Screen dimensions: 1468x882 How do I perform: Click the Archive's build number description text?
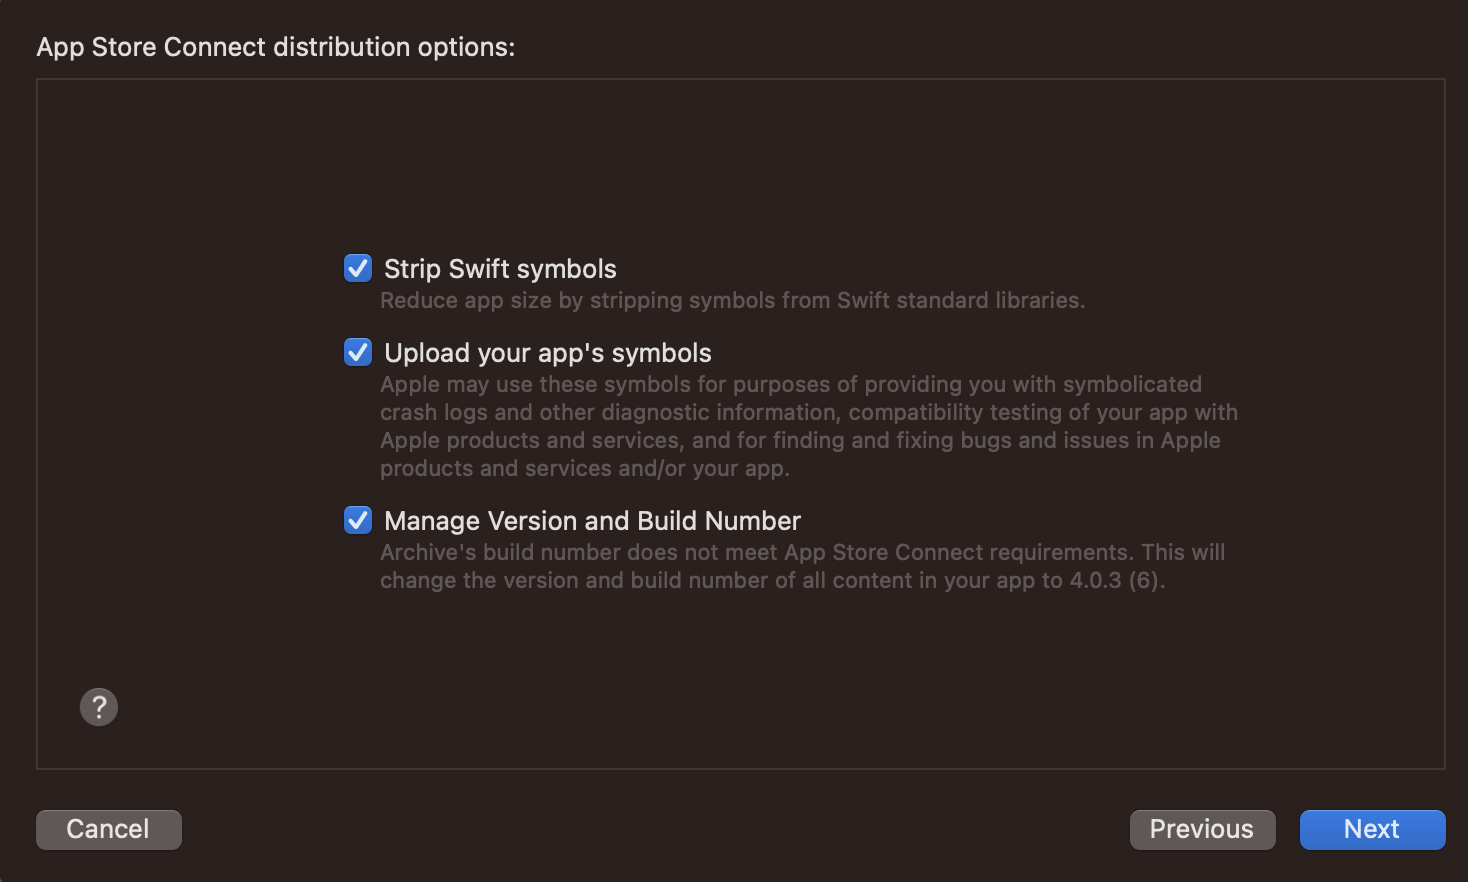(802, 566)
